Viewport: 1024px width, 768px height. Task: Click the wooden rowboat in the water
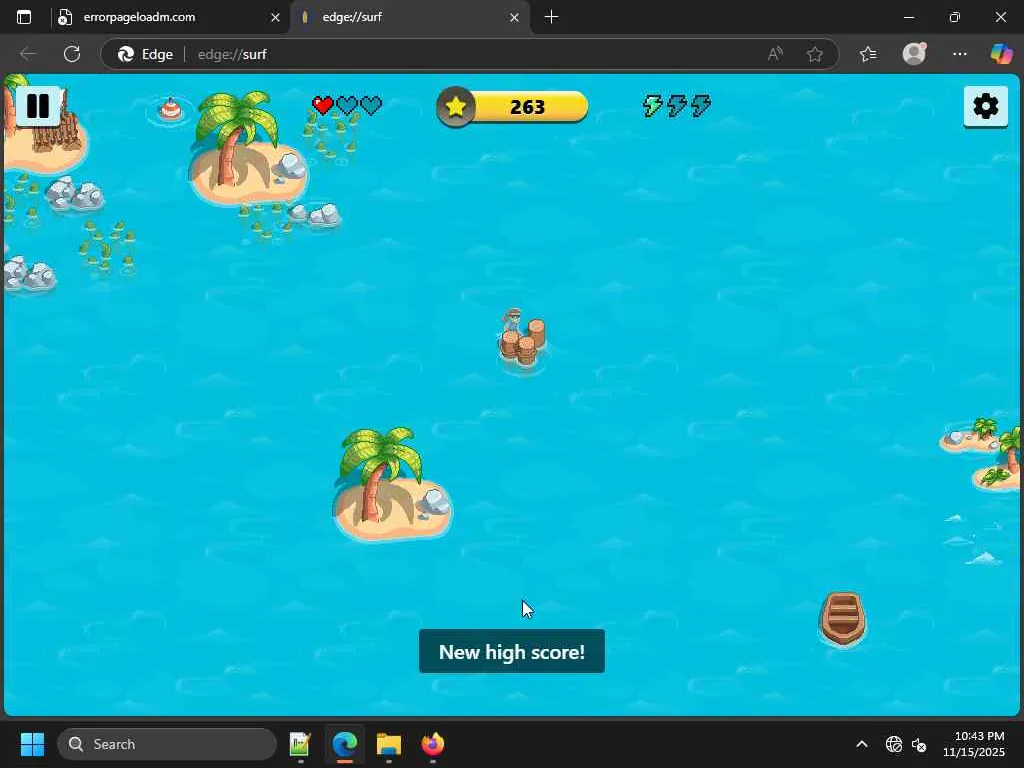[842, 618]
